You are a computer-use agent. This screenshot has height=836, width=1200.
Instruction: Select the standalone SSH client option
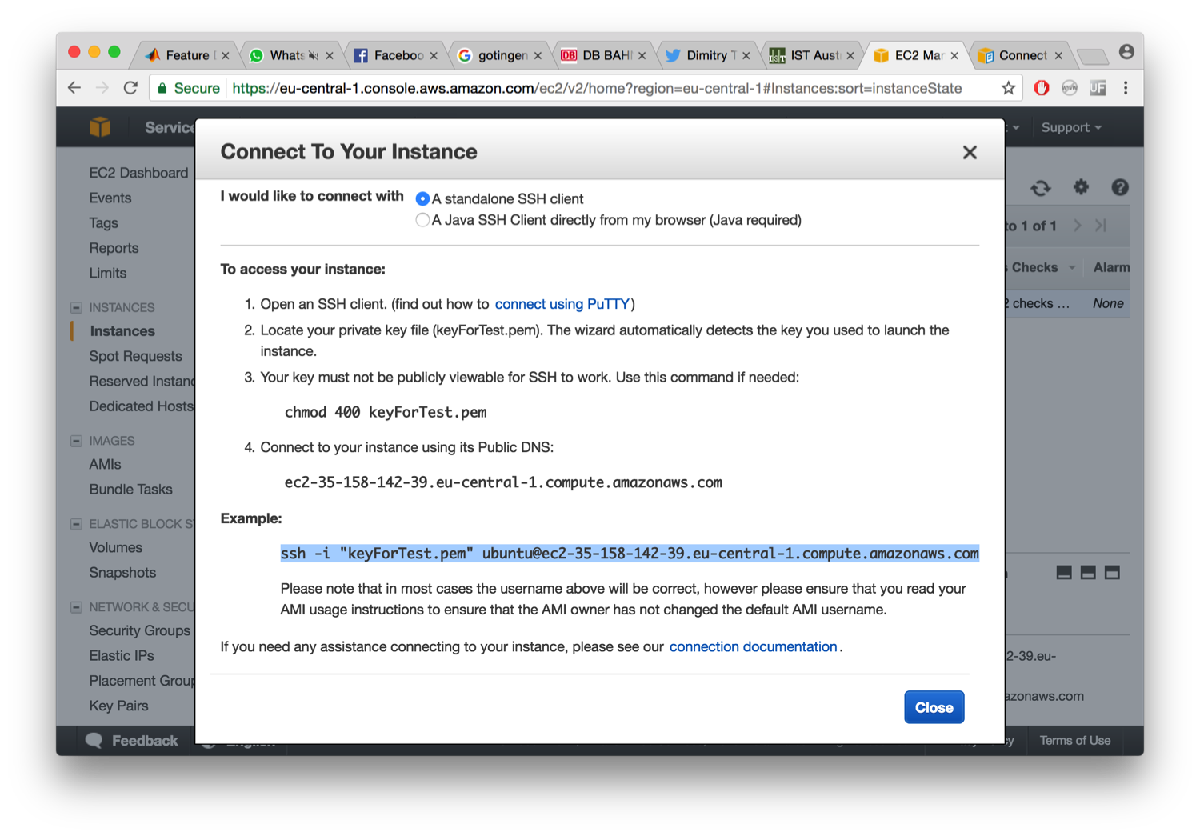coord(423,198)
